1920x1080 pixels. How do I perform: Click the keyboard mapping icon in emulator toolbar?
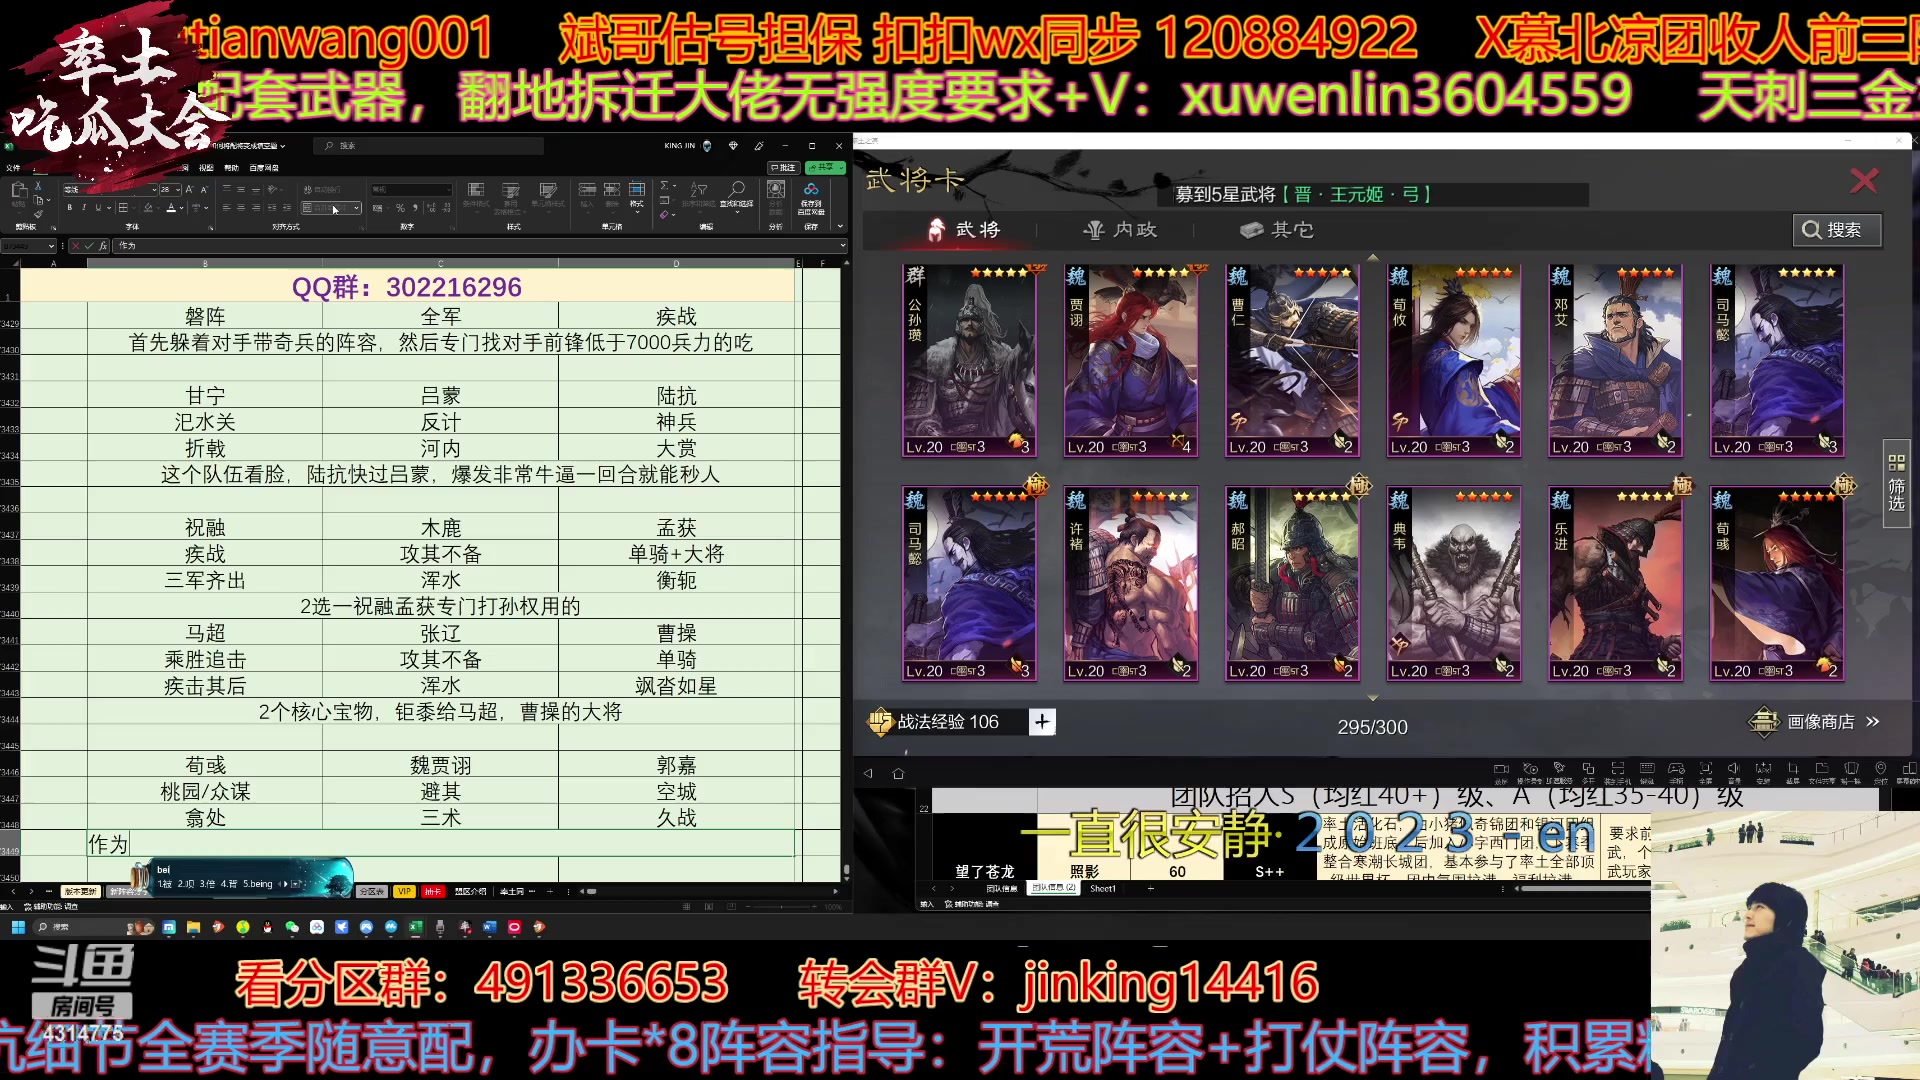pos(1647,769)
